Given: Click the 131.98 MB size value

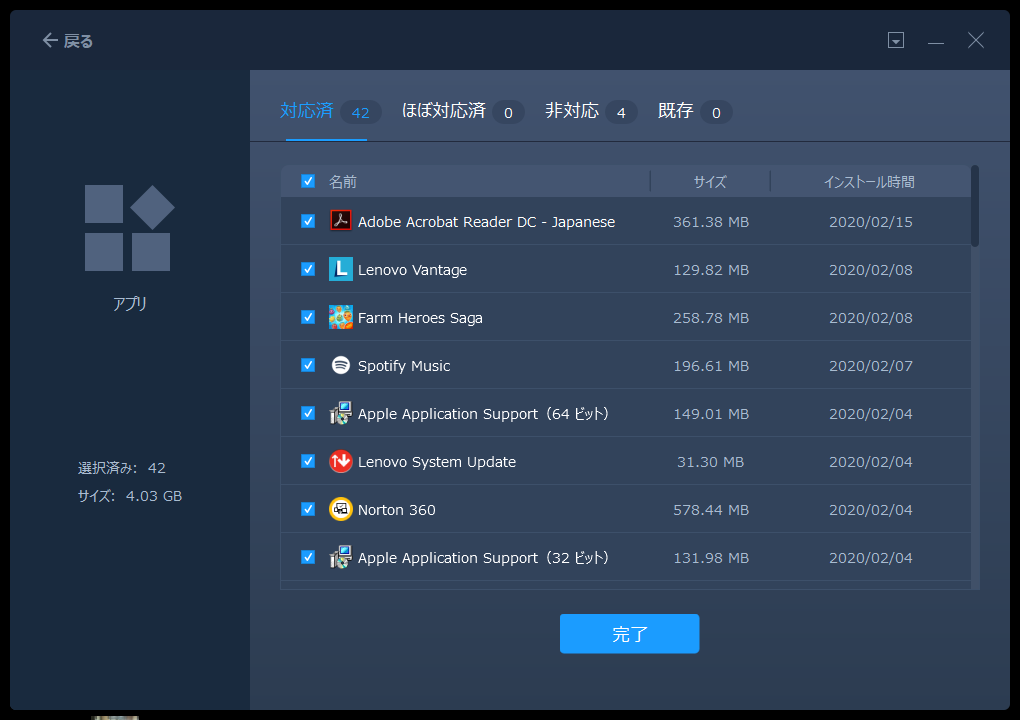Looking at the screenshot, I should (710, 558).
